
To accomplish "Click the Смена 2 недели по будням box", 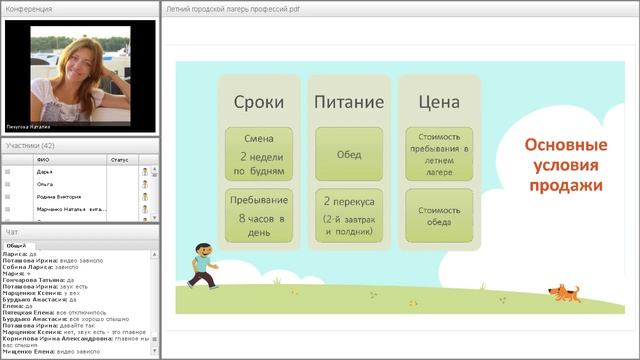I will click(259, 154).
